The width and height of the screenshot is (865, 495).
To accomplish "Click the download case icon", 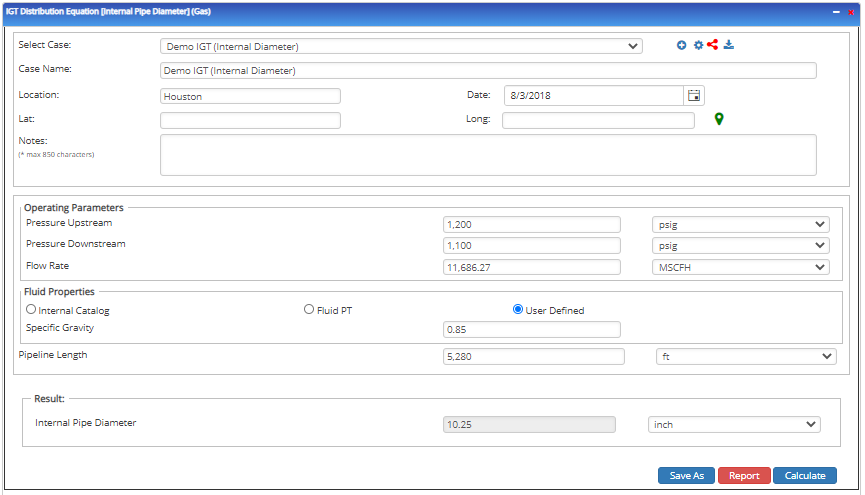I will [729, 45].
